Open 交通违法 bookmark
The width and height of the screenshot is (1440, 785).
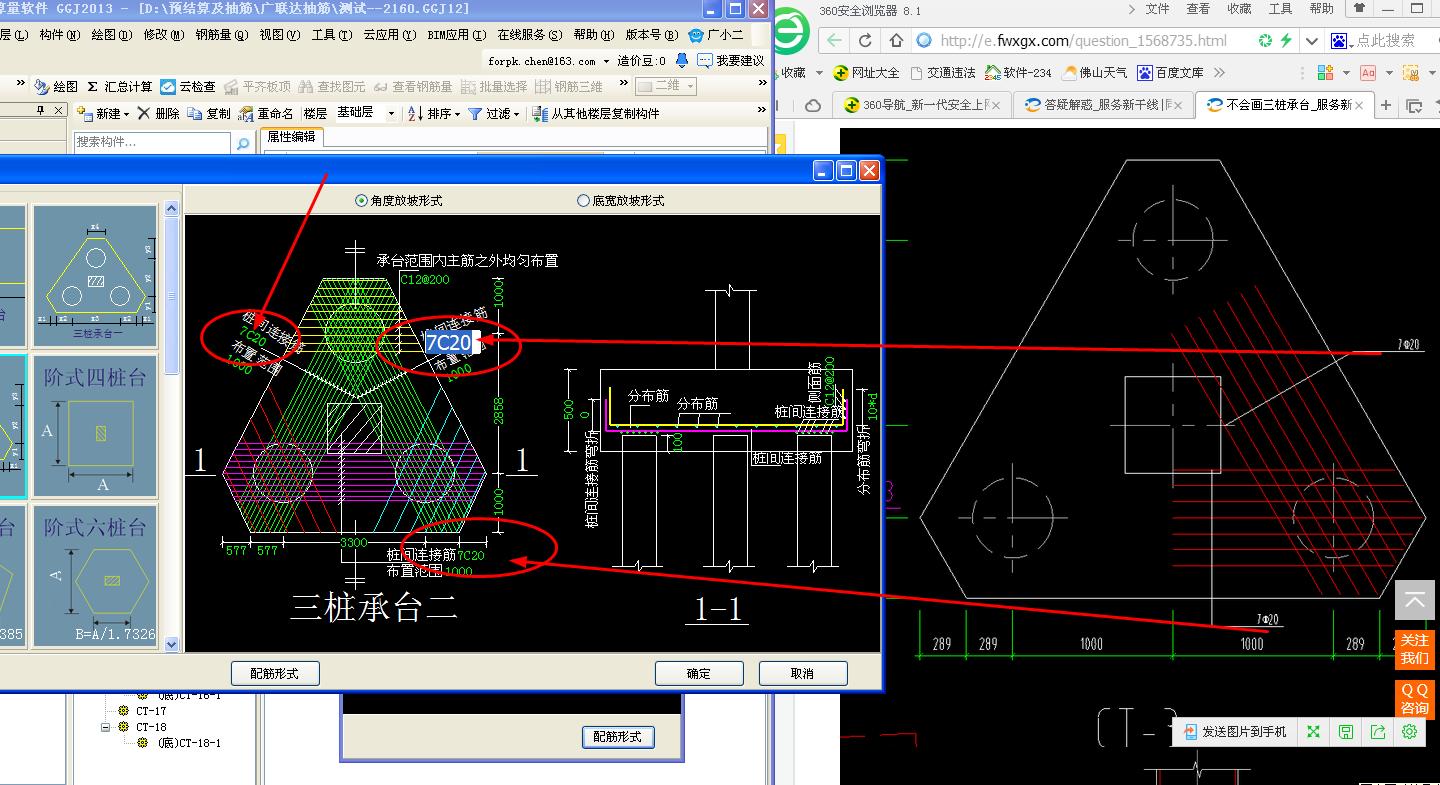click(942, 73)
